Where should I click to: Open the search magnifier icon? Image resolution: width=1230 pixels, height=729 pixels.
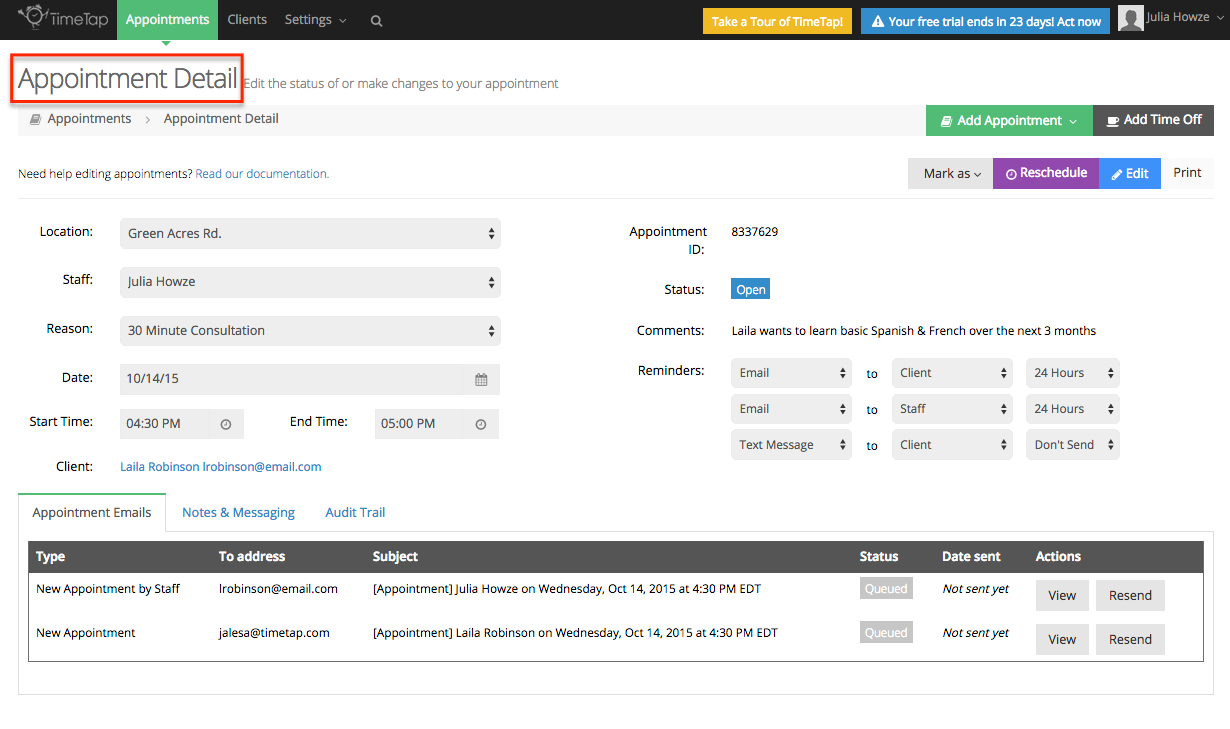376,20
